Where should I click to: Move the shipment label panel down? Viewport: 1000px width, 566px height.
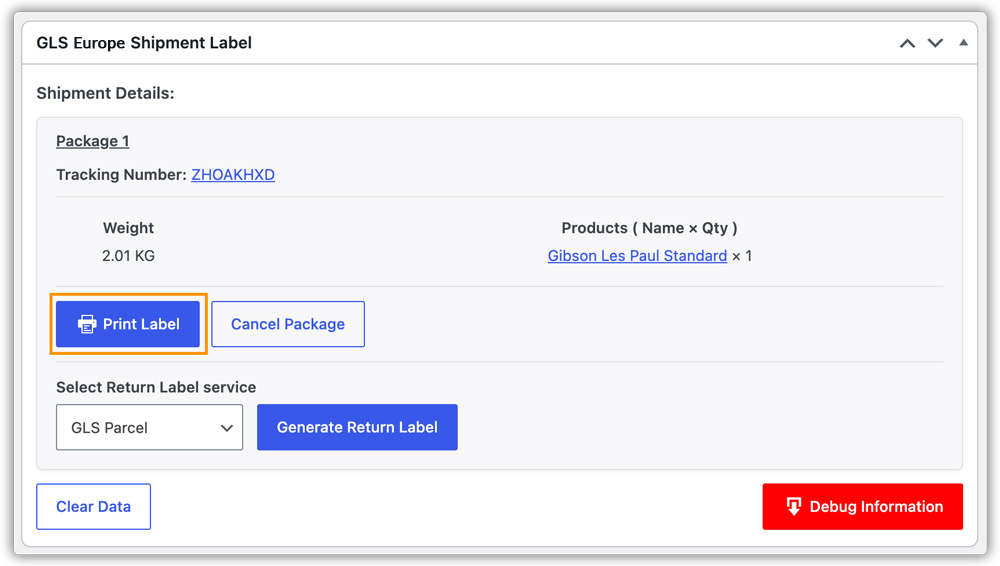tap(935, 43)
